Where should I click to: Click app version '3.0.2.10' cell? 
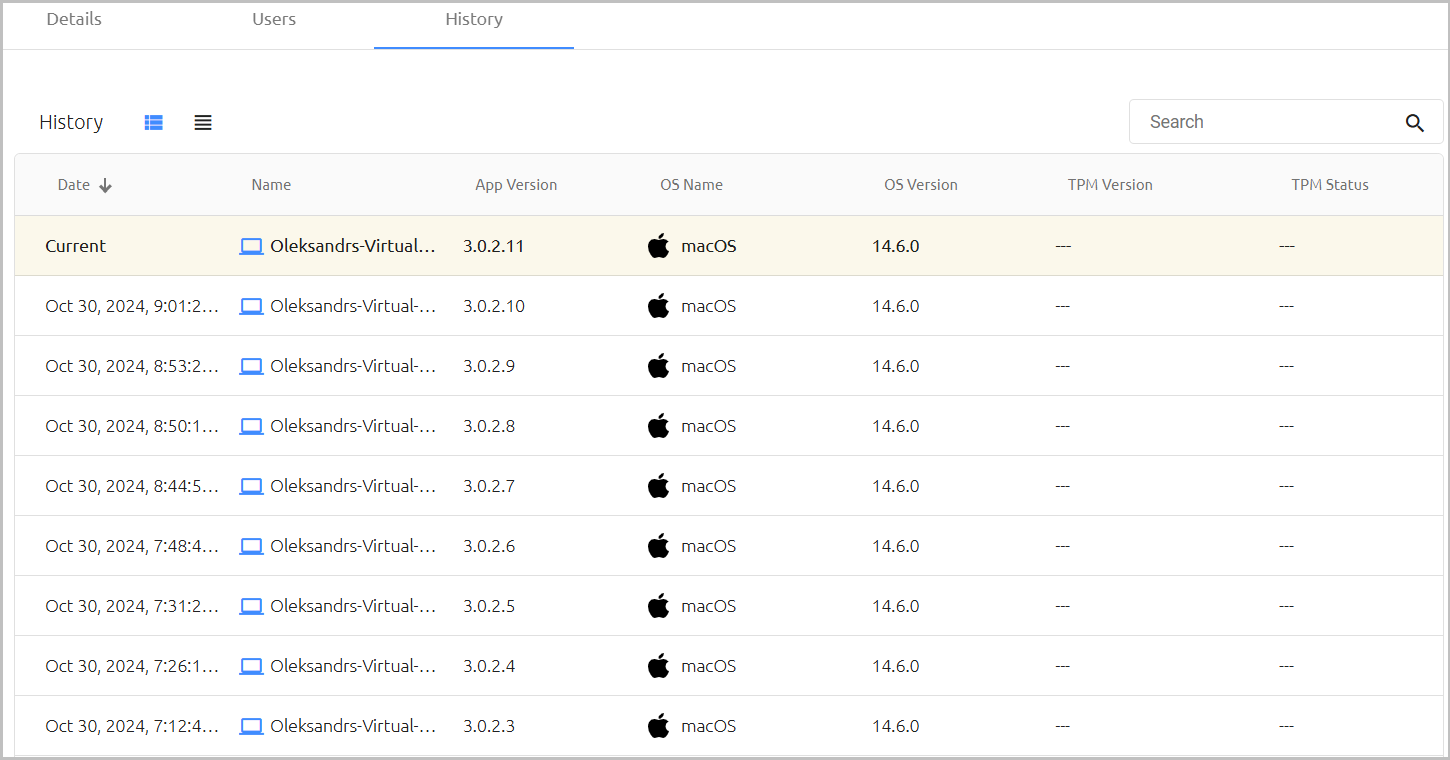tap(493, 306)
